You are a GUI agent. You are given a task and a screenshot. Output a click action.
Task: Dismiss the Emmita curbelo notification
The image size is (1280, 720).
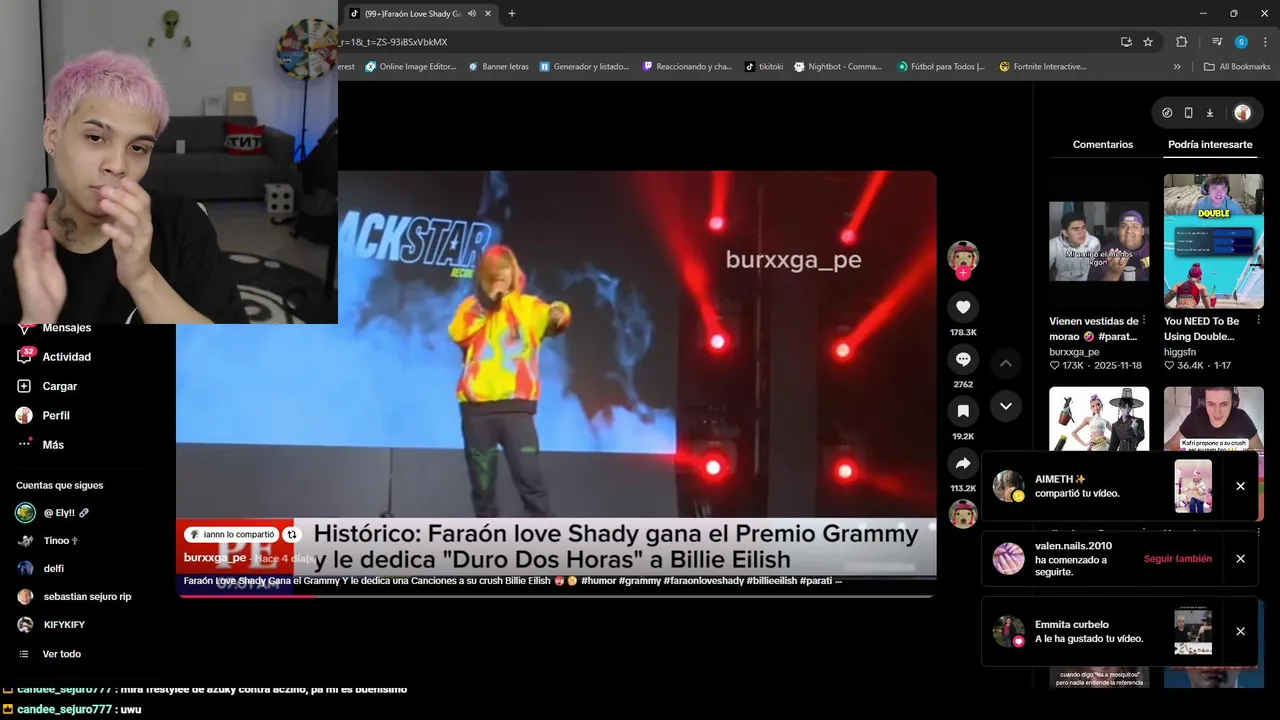pos(1240,632)
